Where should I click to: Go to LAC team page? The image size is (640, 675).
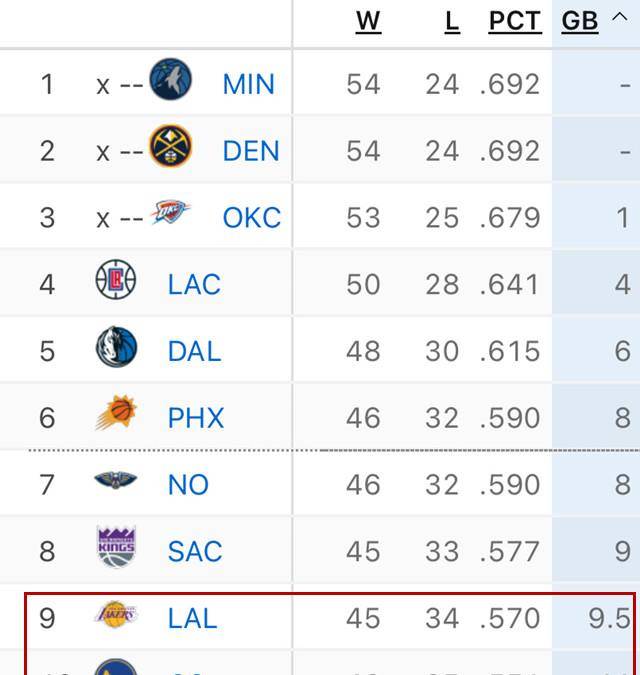click(x=194, y=285)
